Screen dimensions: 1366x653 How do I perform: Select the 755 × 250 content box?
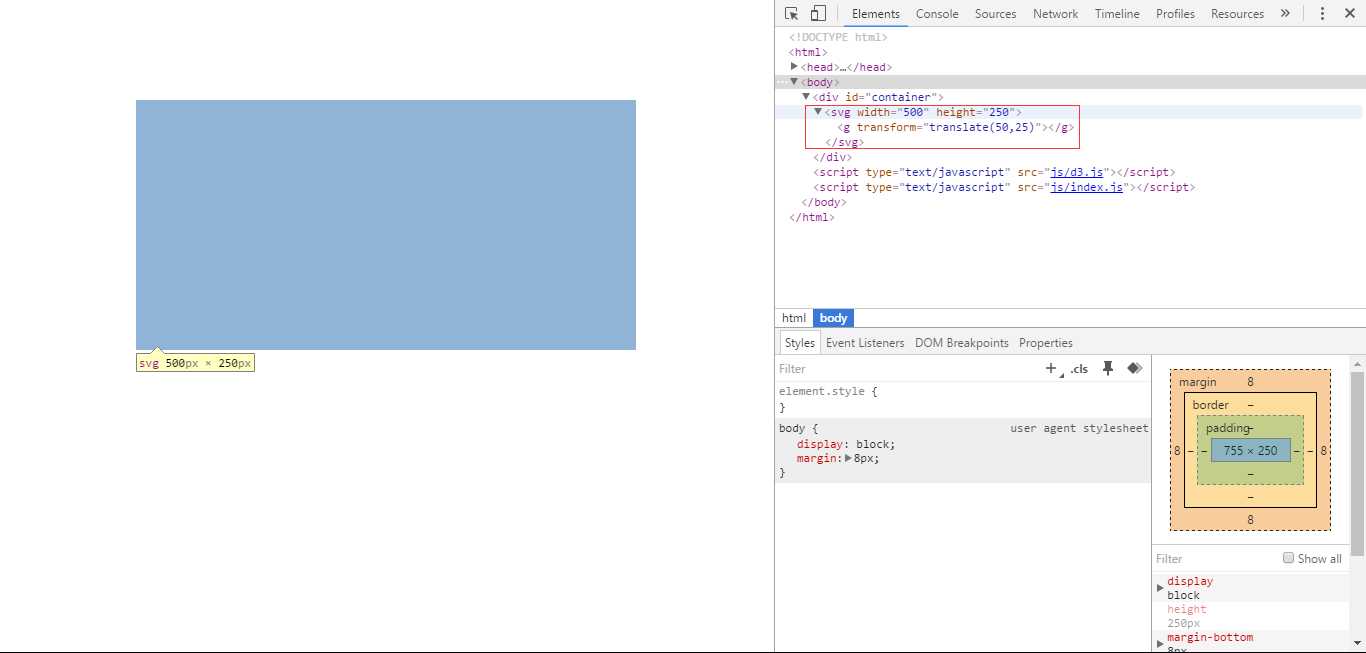click(1250, 451)
